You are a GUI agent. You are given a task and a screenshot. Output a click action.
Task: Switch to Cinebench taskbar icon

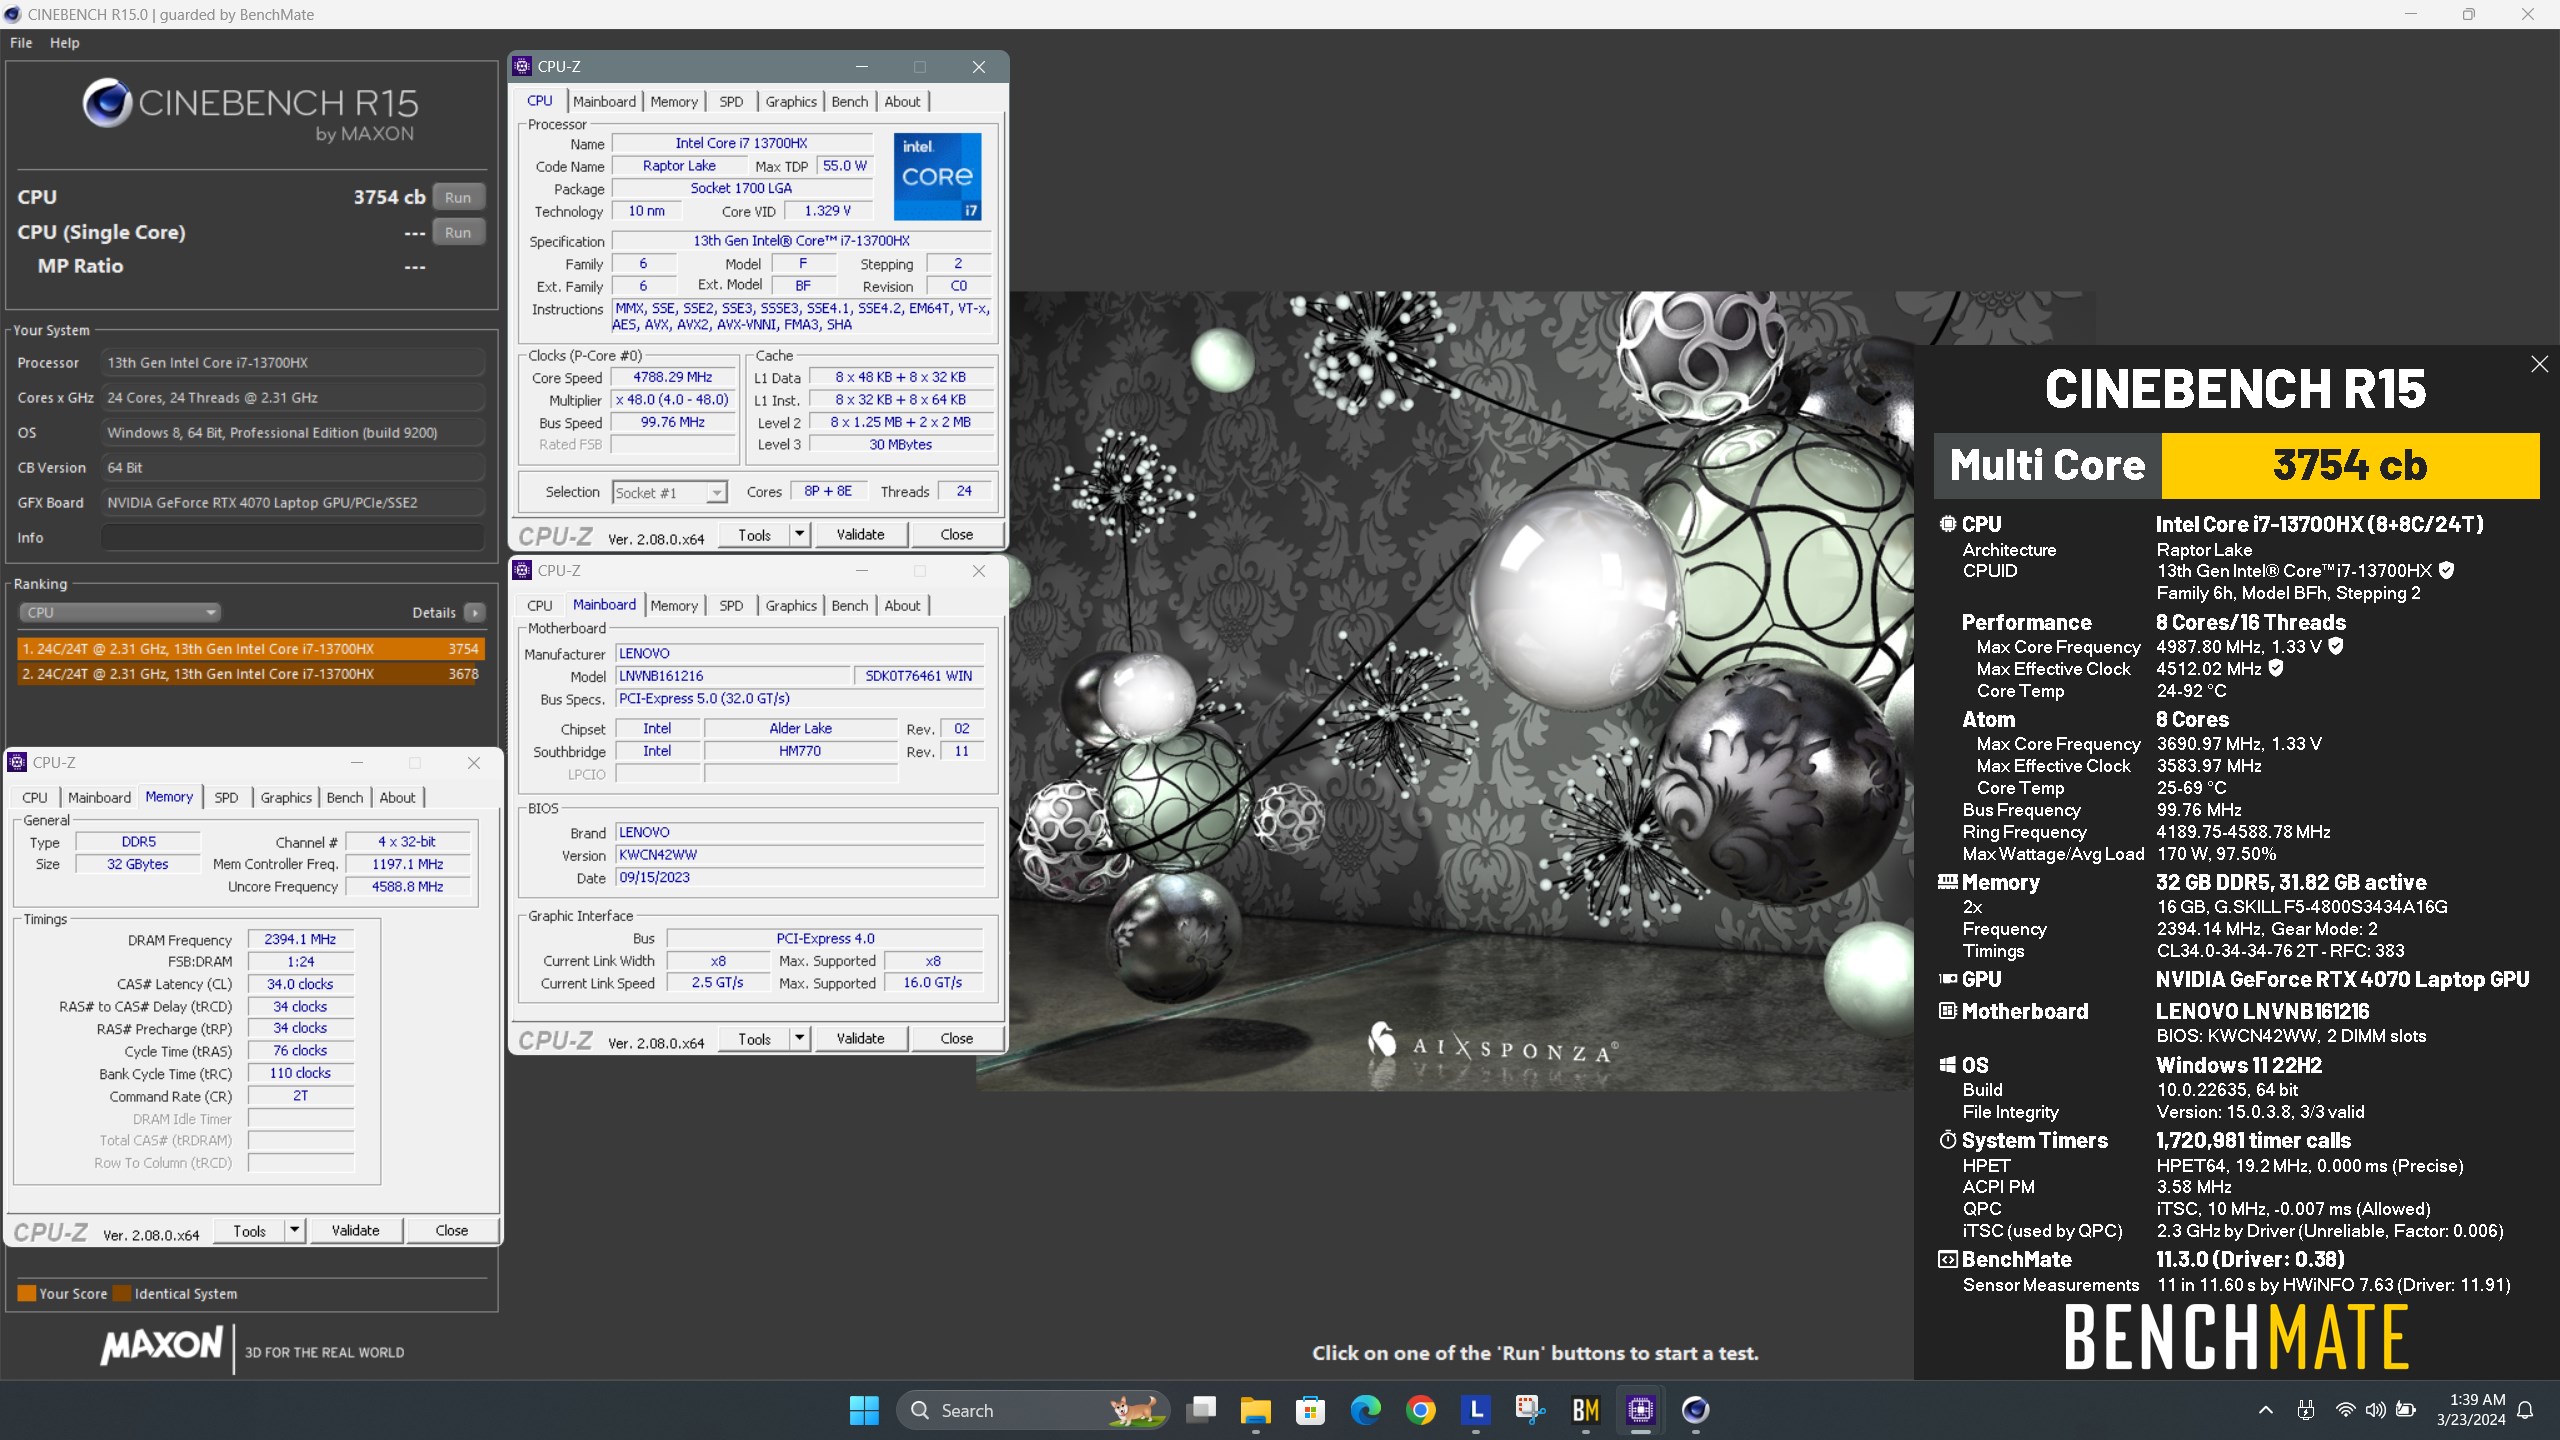click(x=1695, y=1410)
